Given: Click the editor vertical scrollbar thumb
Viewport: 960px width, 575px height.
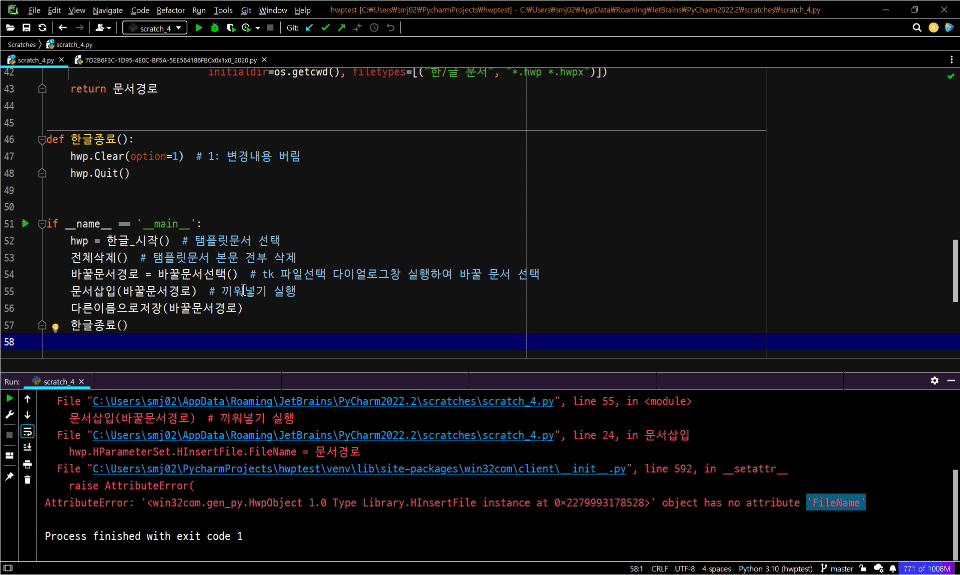Looking at the screenshot, I should click(955, 271).
